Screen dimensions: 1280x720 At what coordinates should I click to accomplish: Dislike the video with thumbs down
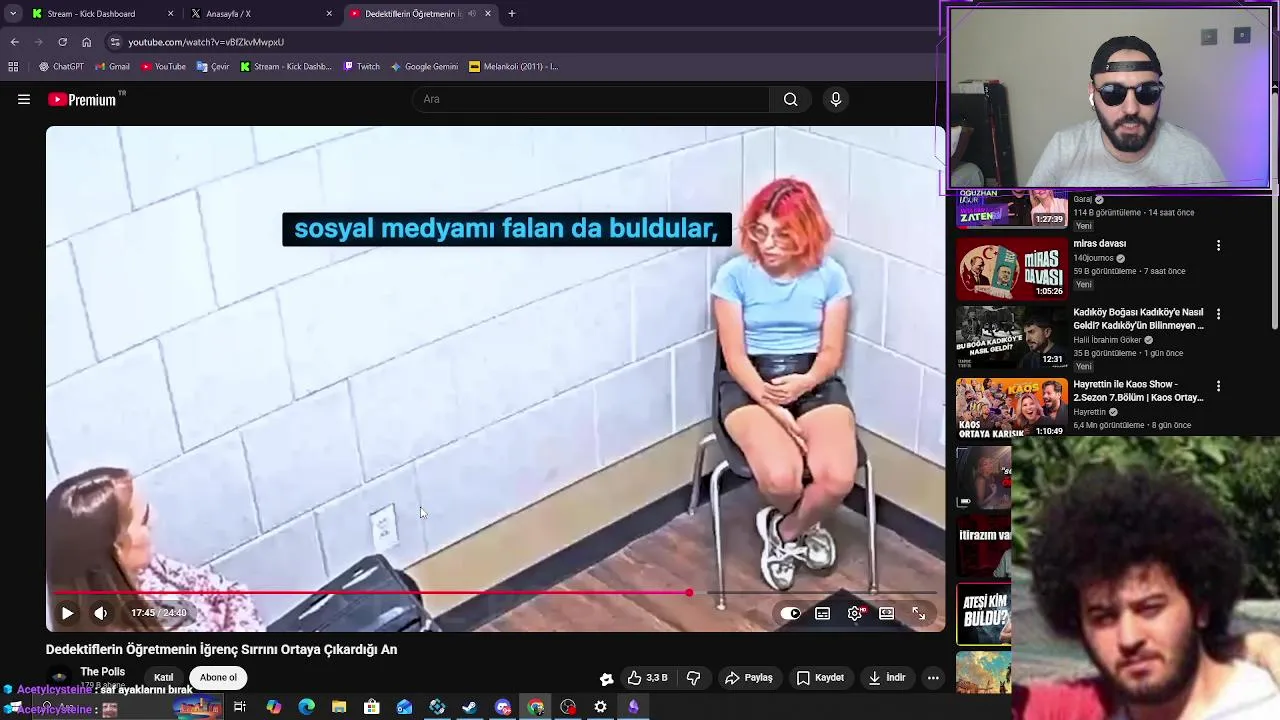(x=693, y=677)
